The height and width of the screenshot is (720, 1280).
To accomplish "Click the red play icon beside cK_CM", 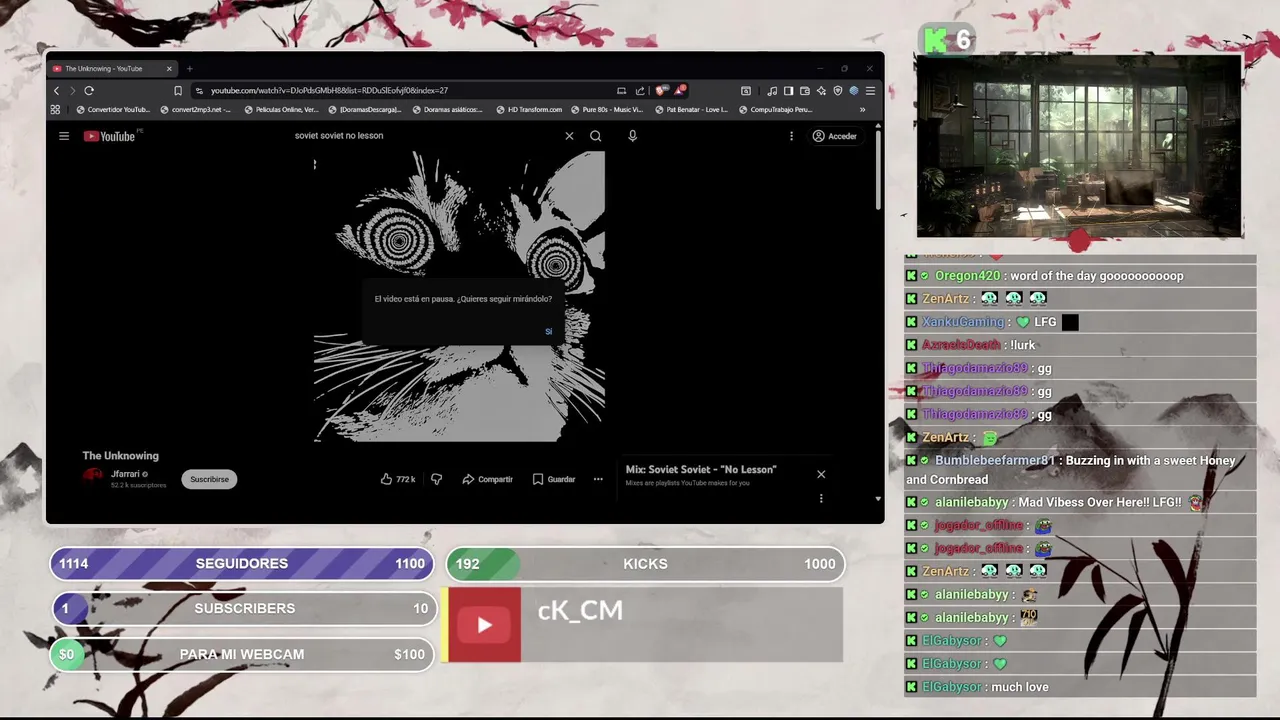I will (x=484, y=625).
